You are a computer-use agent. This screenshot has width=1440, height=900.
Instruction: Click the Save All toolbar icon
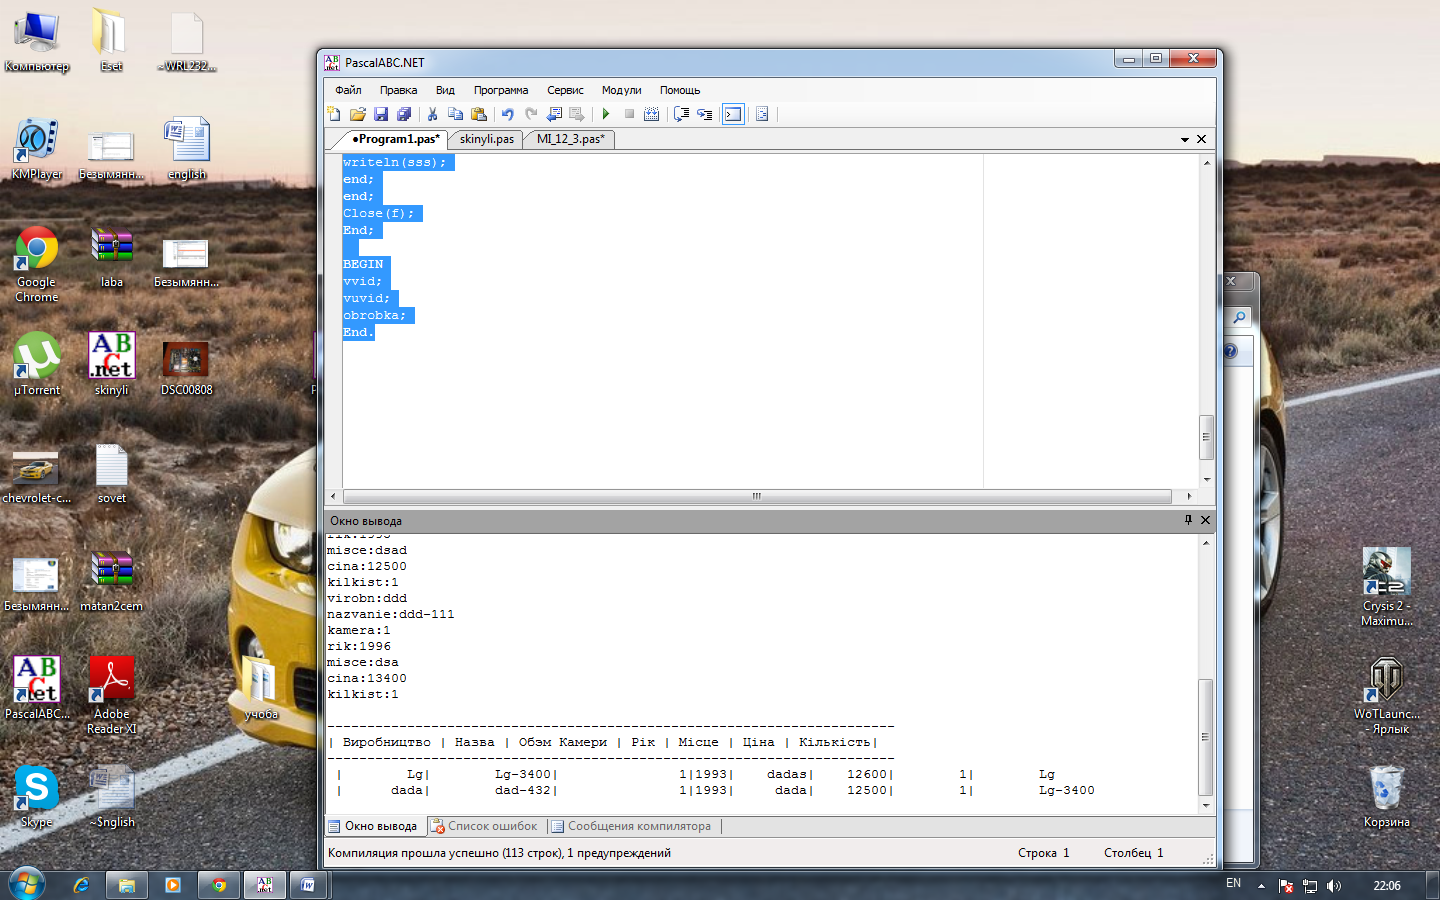[x=404, y=114]
